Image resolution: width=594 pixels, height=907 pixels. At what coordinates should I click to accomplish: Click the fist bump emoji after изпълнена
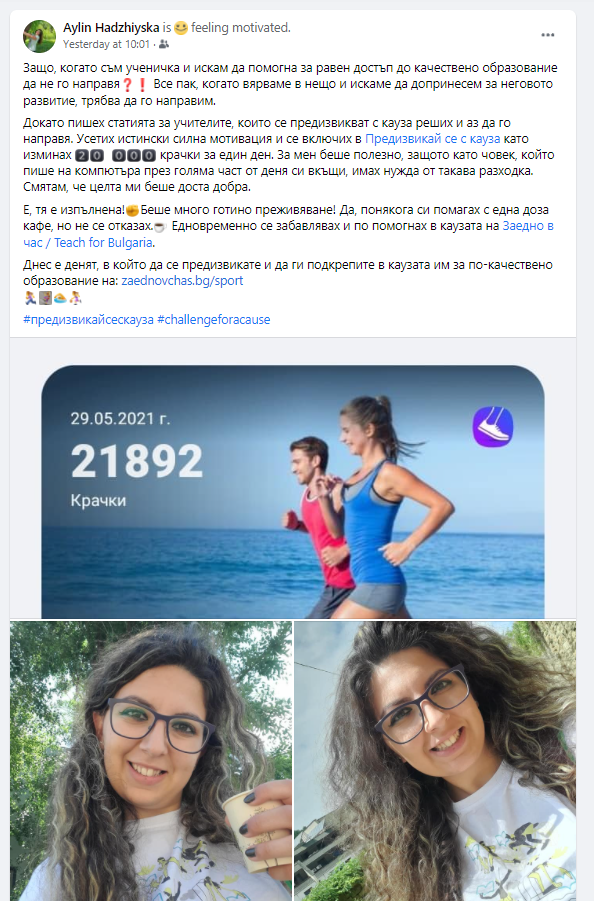point(132,211)
